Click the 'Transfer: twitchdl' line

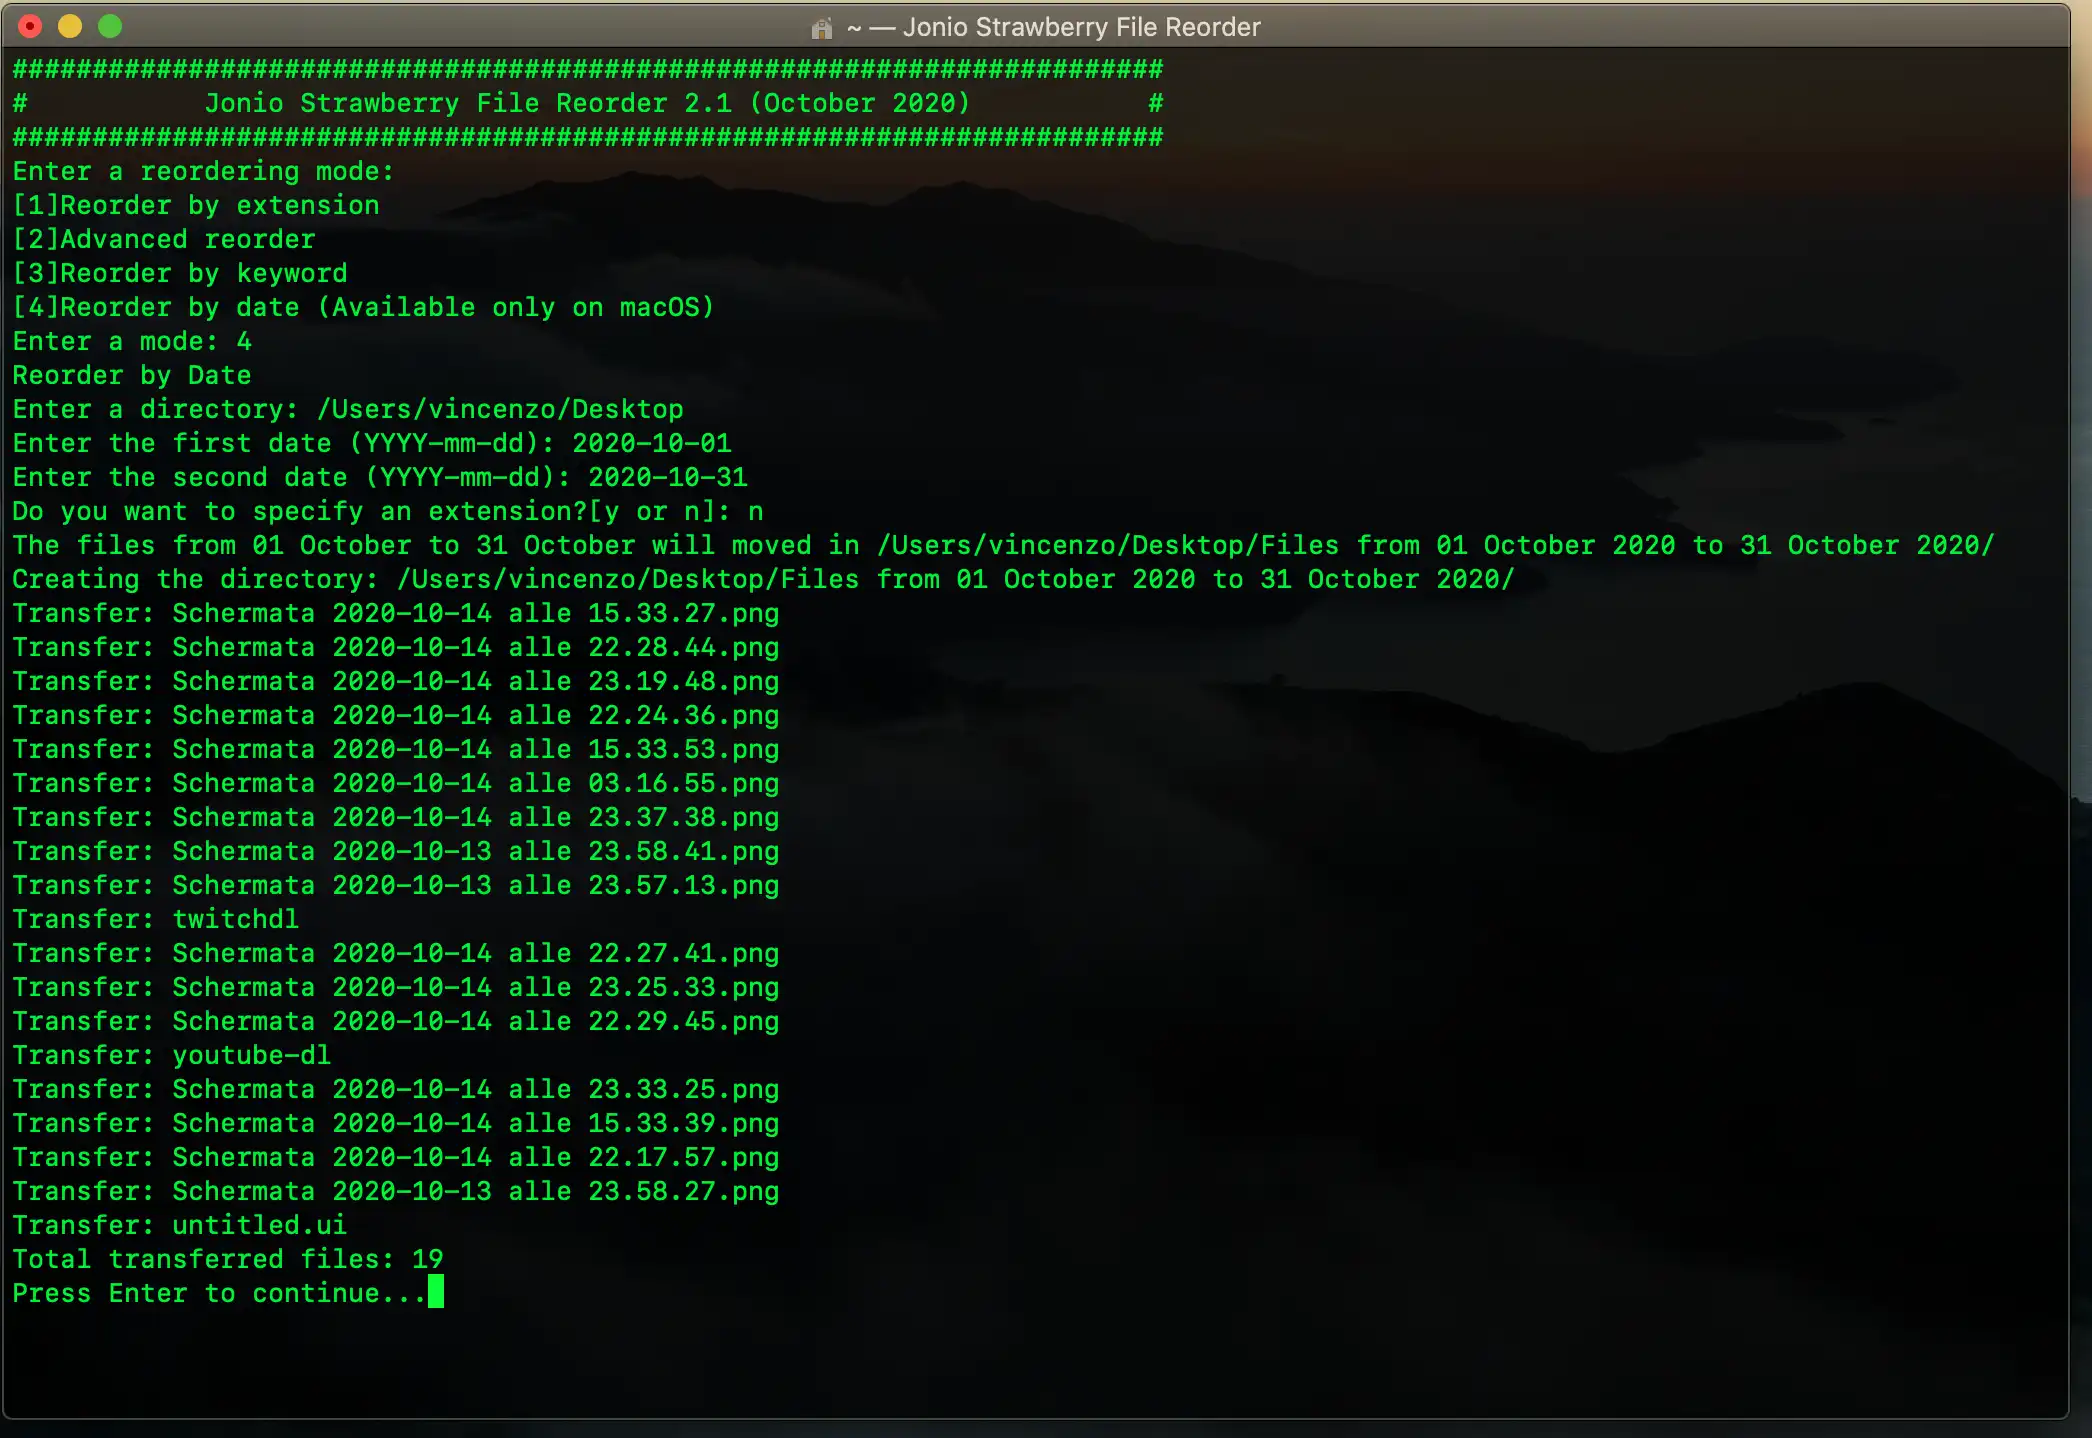point(156,919)
